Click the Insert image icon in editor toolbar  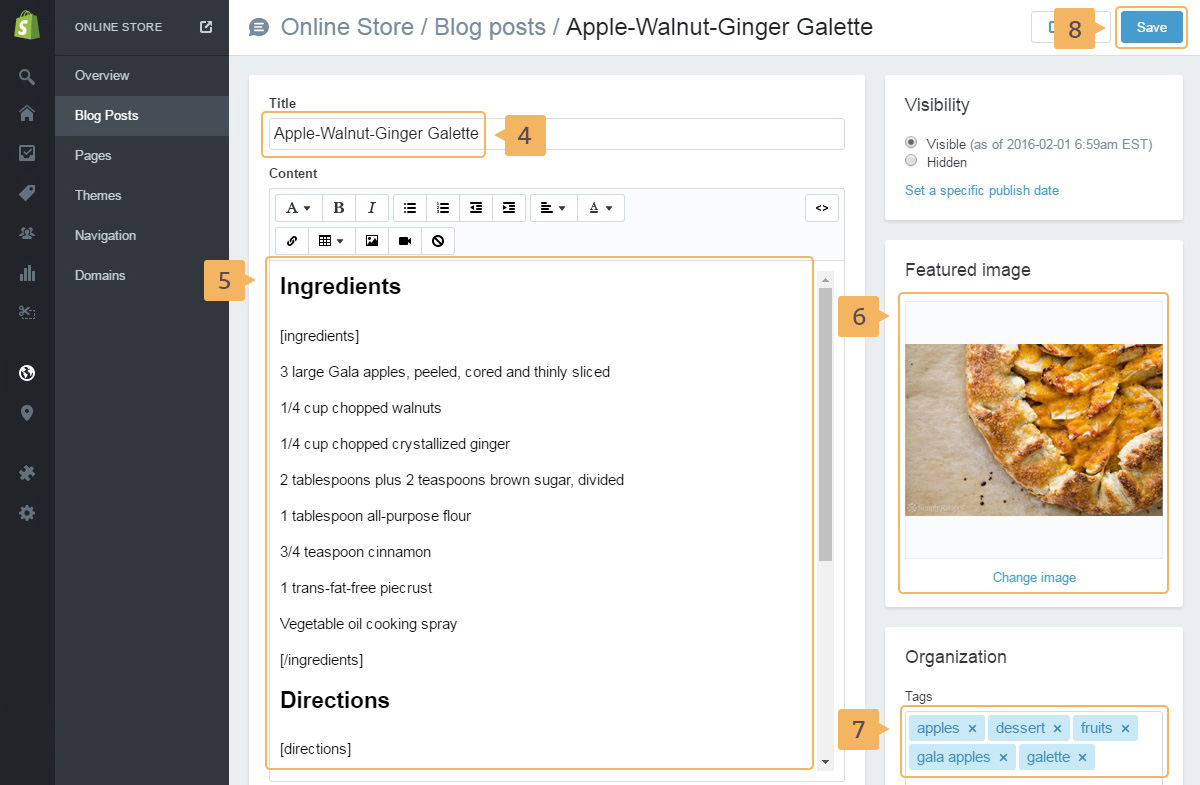click(372, 241)
